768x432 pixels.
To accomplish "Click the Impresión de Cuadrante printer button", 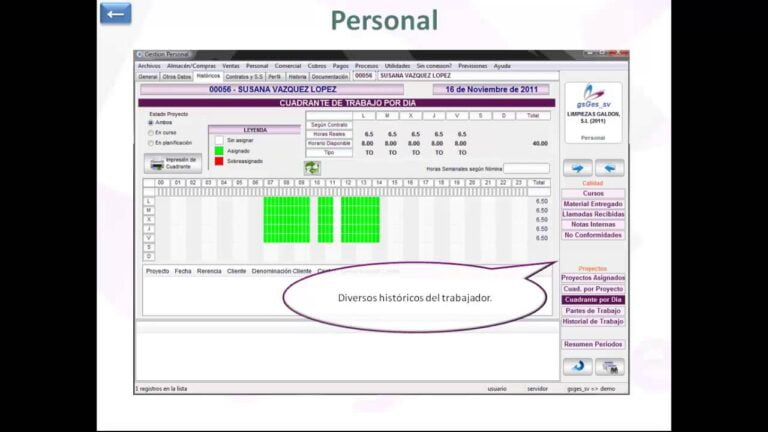I will (x=174, y=163).
